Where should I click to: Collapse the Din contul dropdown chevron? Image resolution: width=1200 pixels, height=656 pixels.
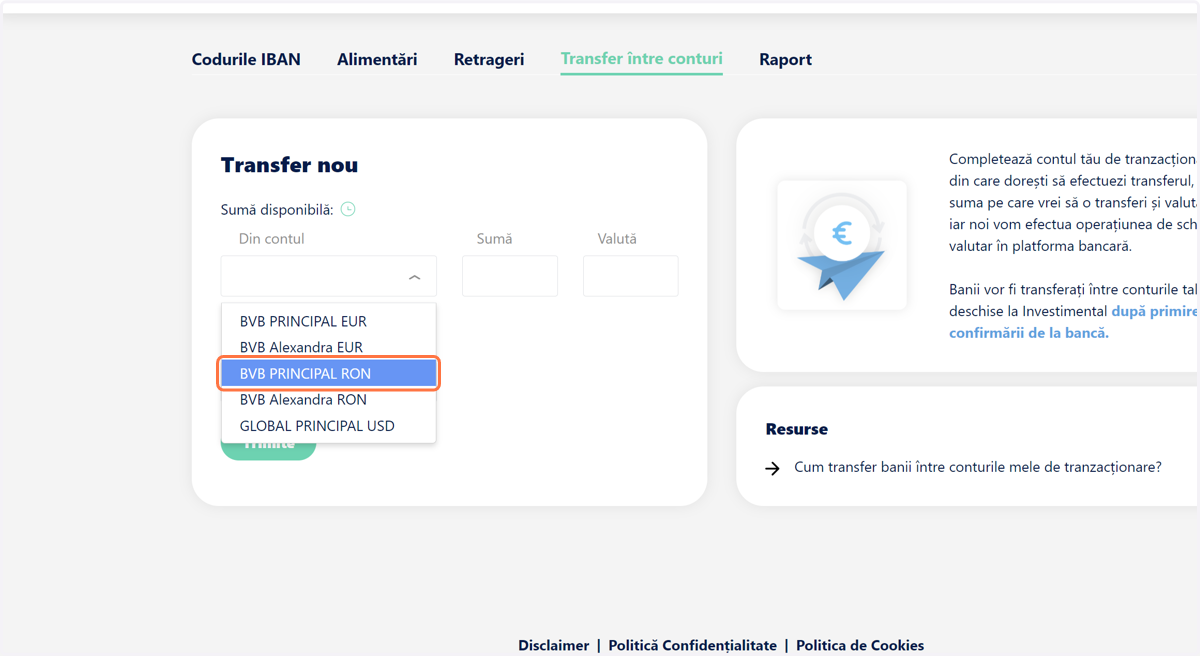(415, 277)
